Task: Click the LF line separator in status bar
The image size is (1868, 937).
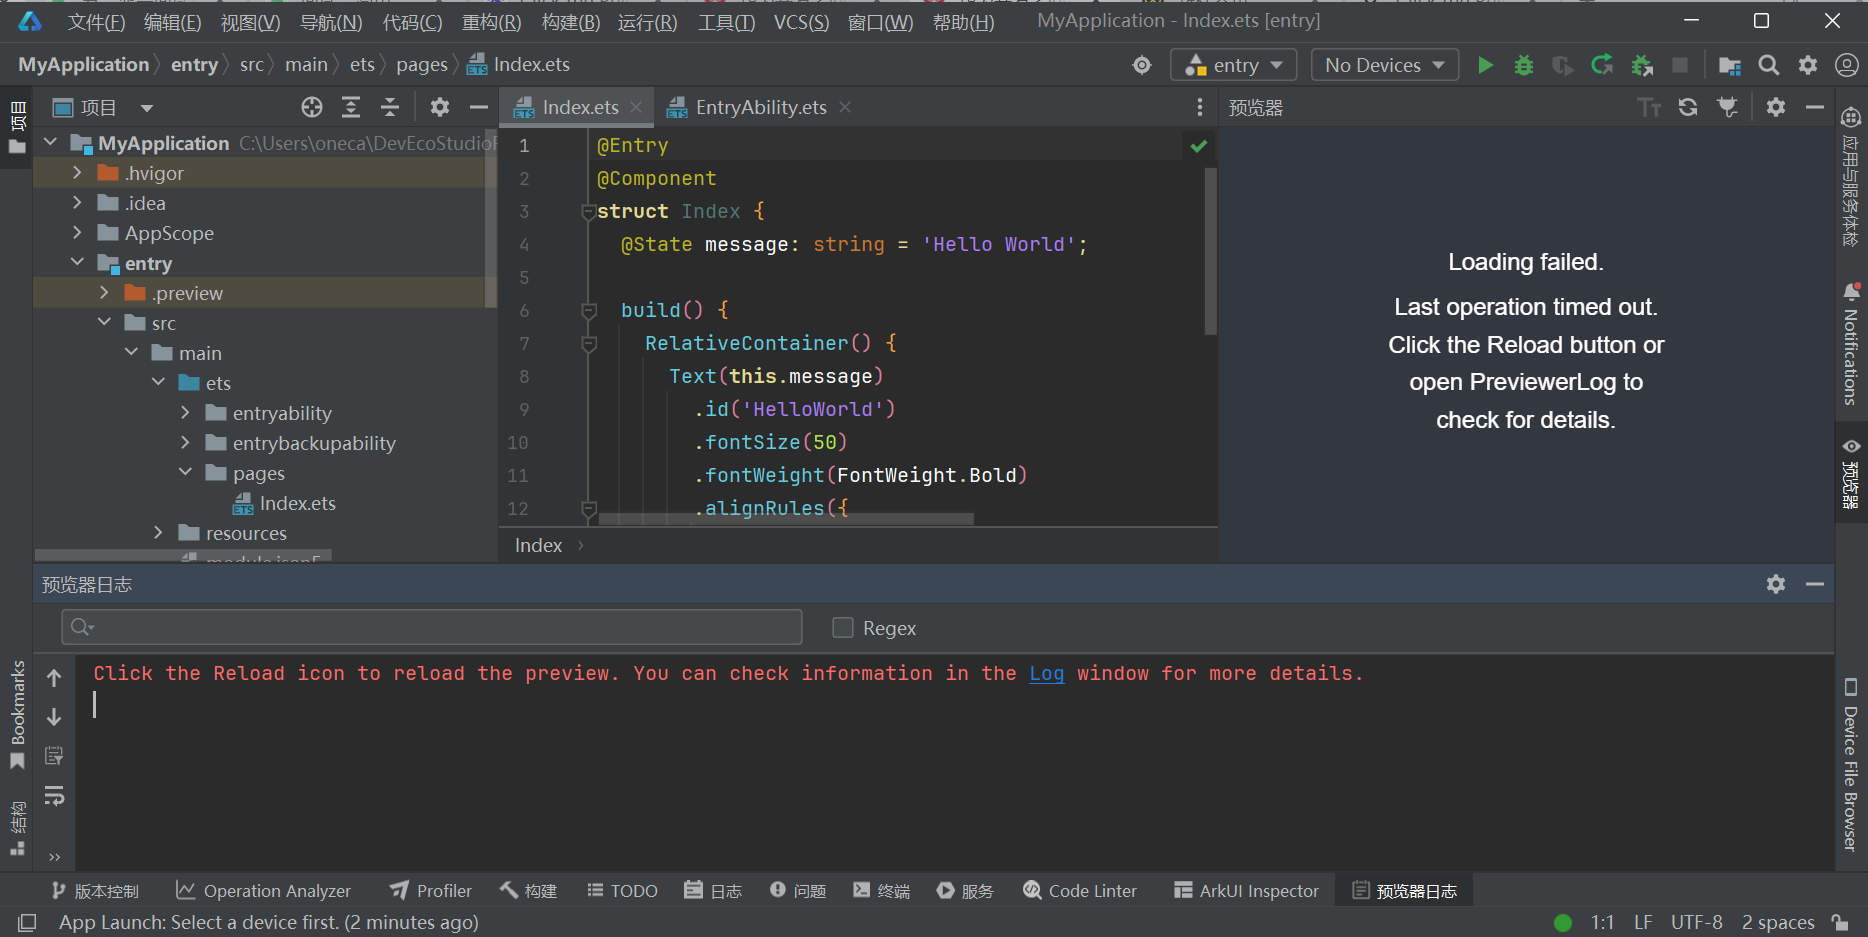Action: [x=1643, y=922]
